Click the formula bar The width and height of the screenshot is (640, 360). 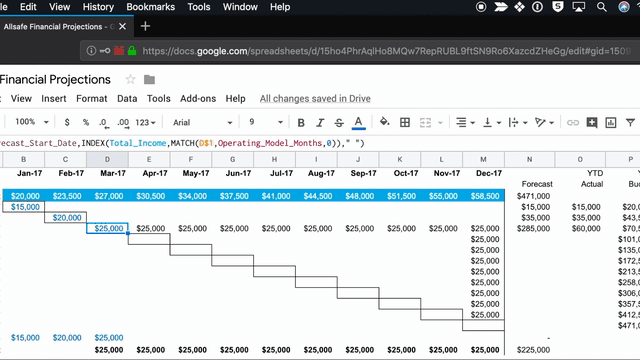[x=320, y=143]
